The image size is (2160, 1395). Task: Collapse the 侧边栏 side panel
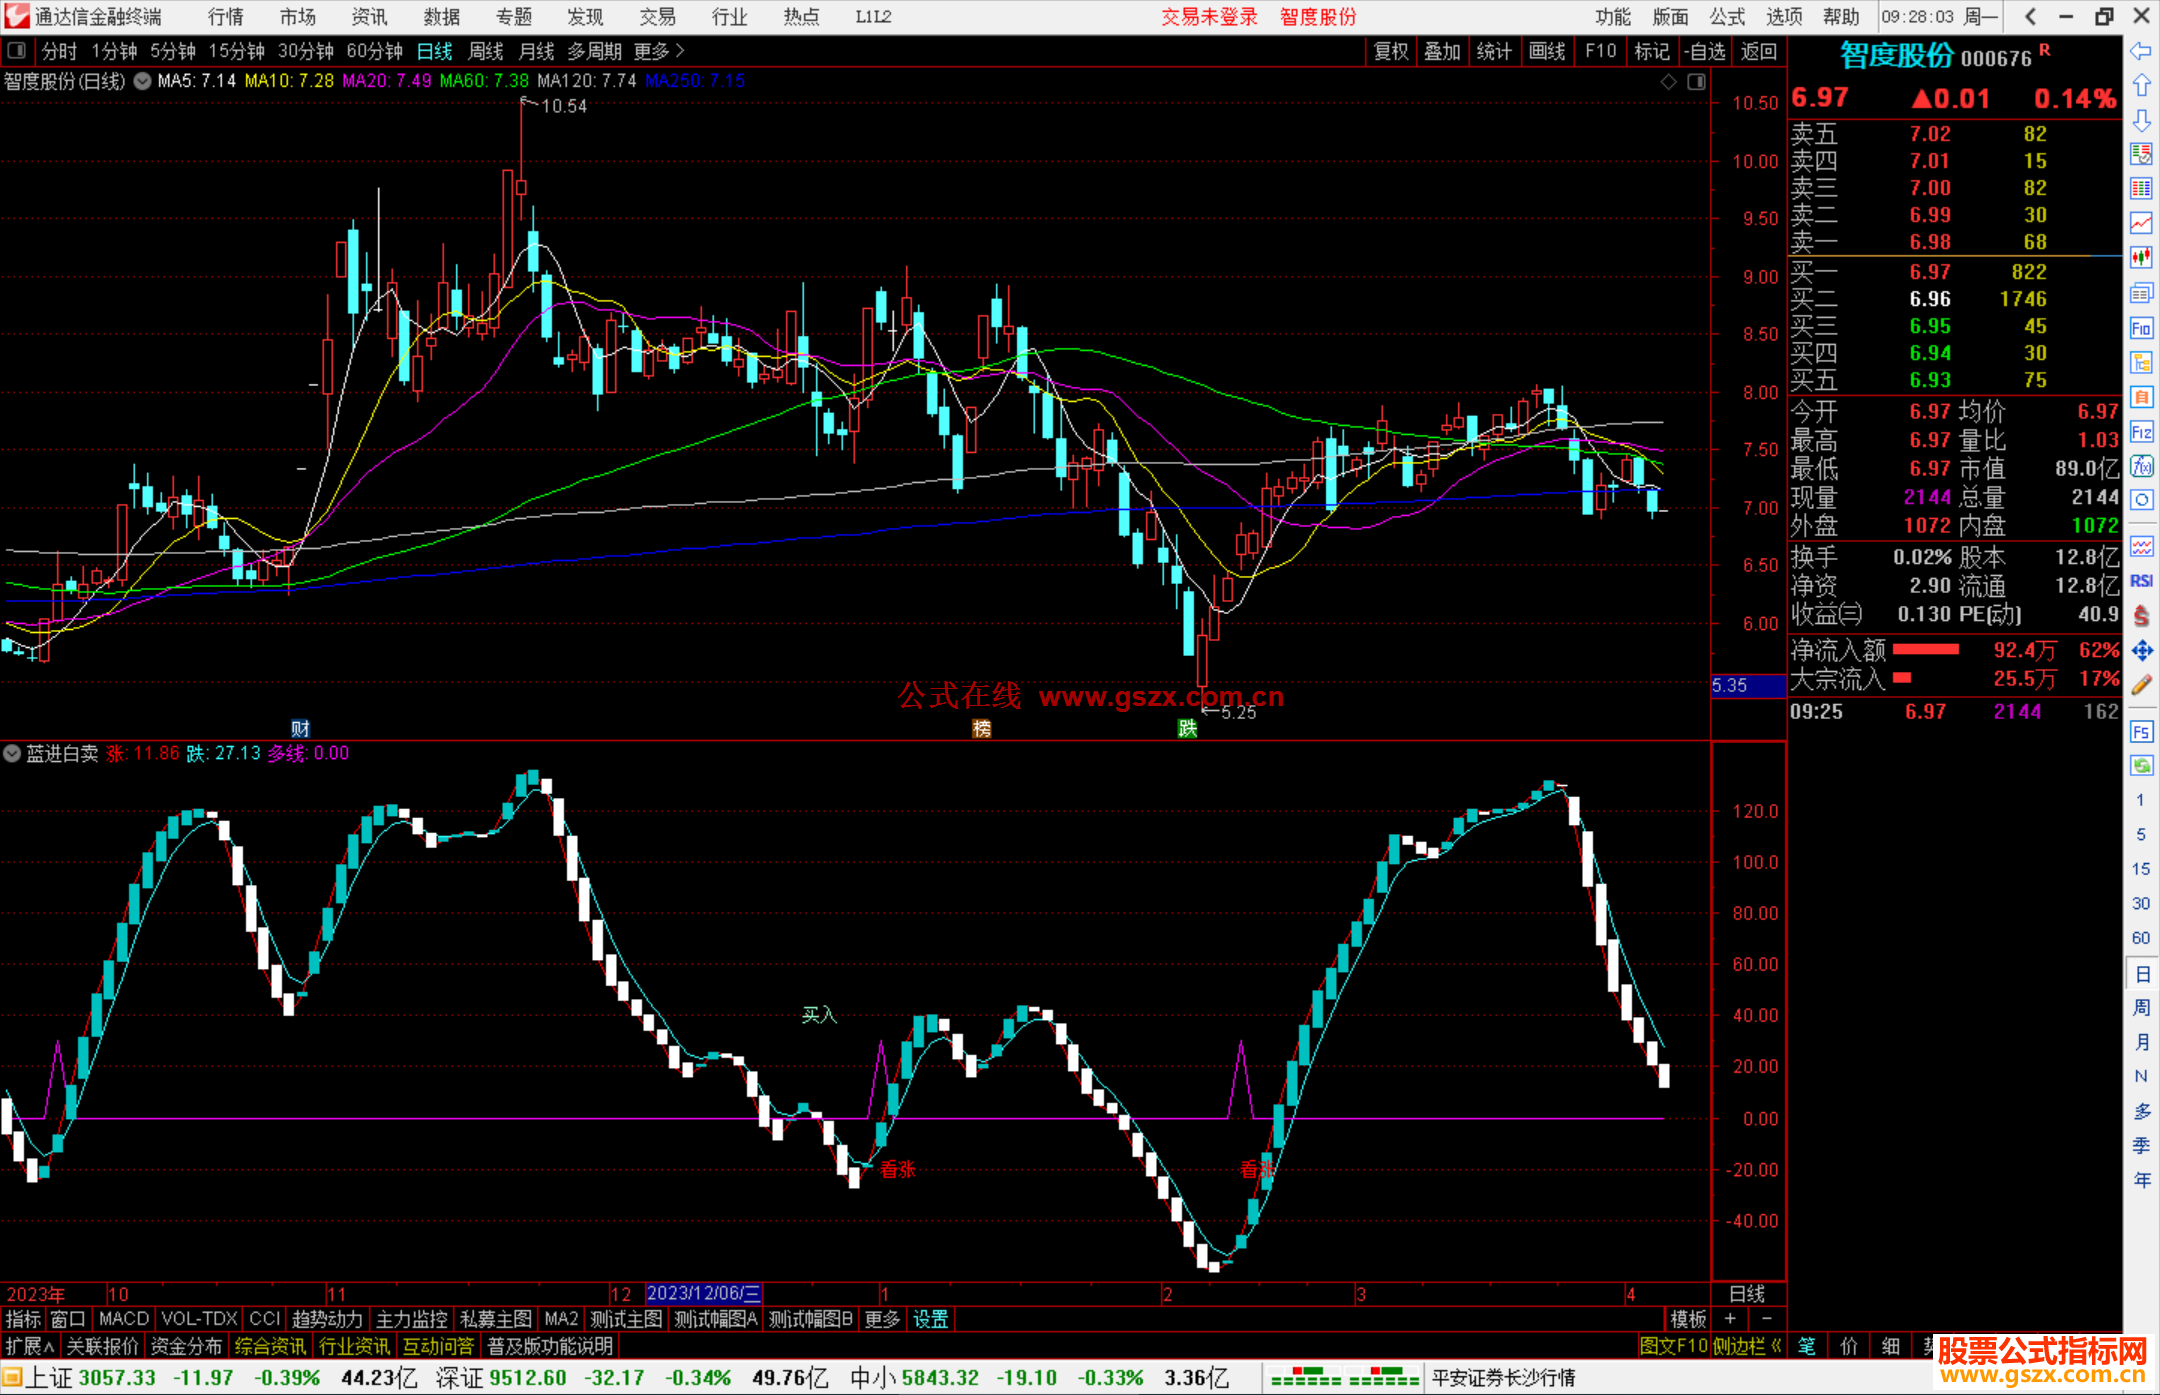pos(1746,1346)
